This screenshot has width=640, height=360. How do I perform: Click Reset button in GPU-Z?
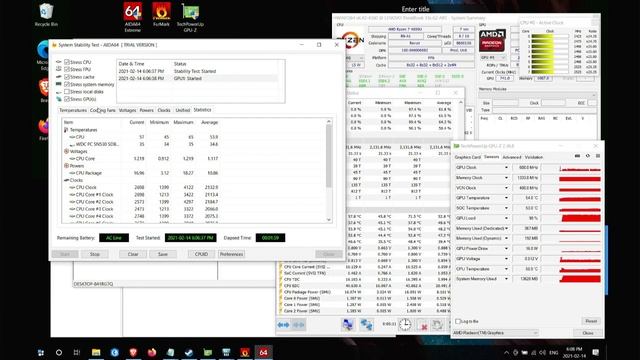tap(591, 321)
